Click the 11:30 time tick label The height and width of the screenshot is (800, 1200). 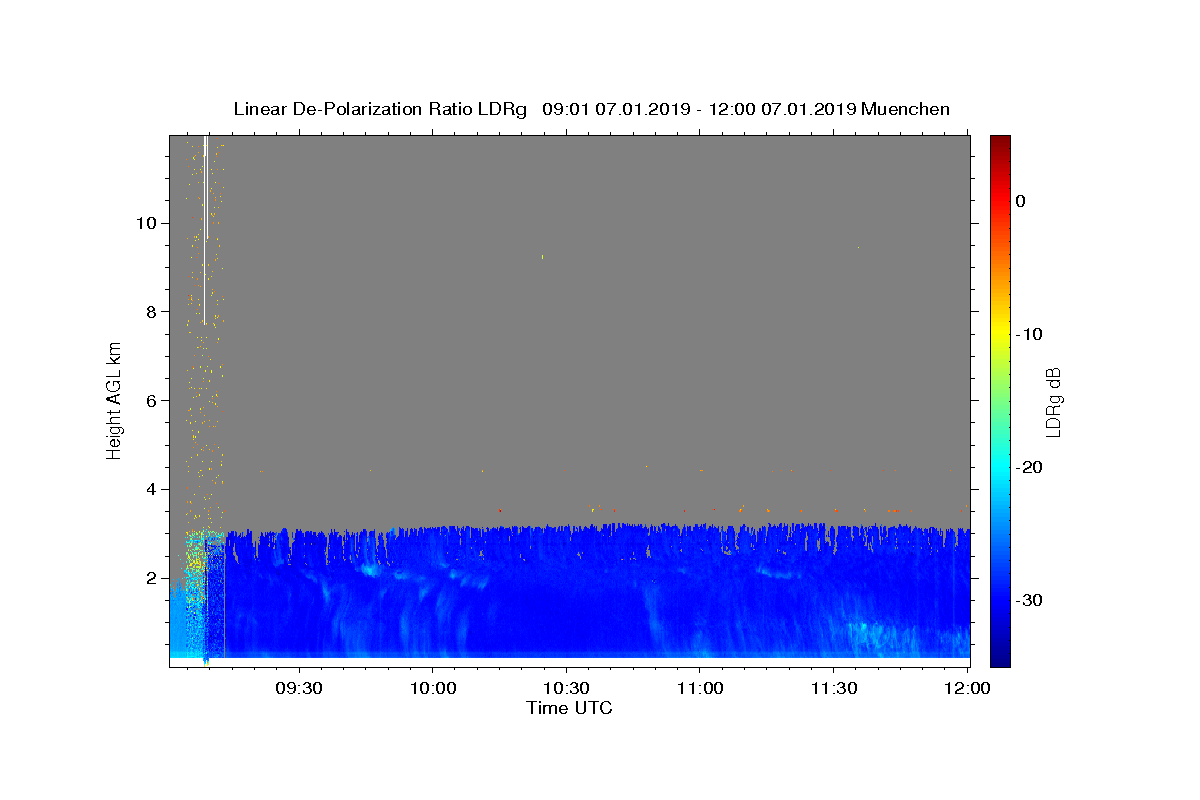pyautogui.click(x=833, y=690)
